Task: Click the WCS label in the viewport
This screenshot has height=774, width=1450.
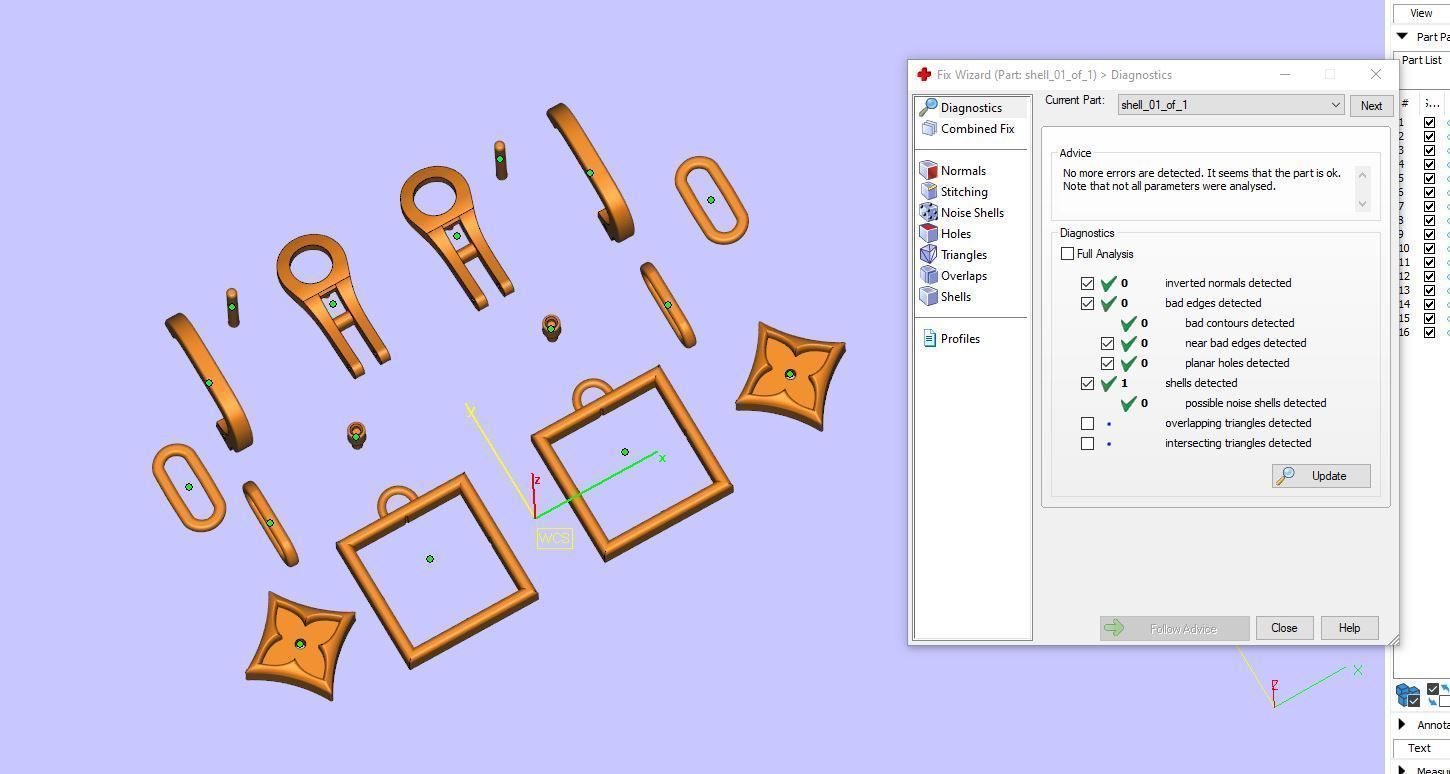Action: click(x=554, y=538)
